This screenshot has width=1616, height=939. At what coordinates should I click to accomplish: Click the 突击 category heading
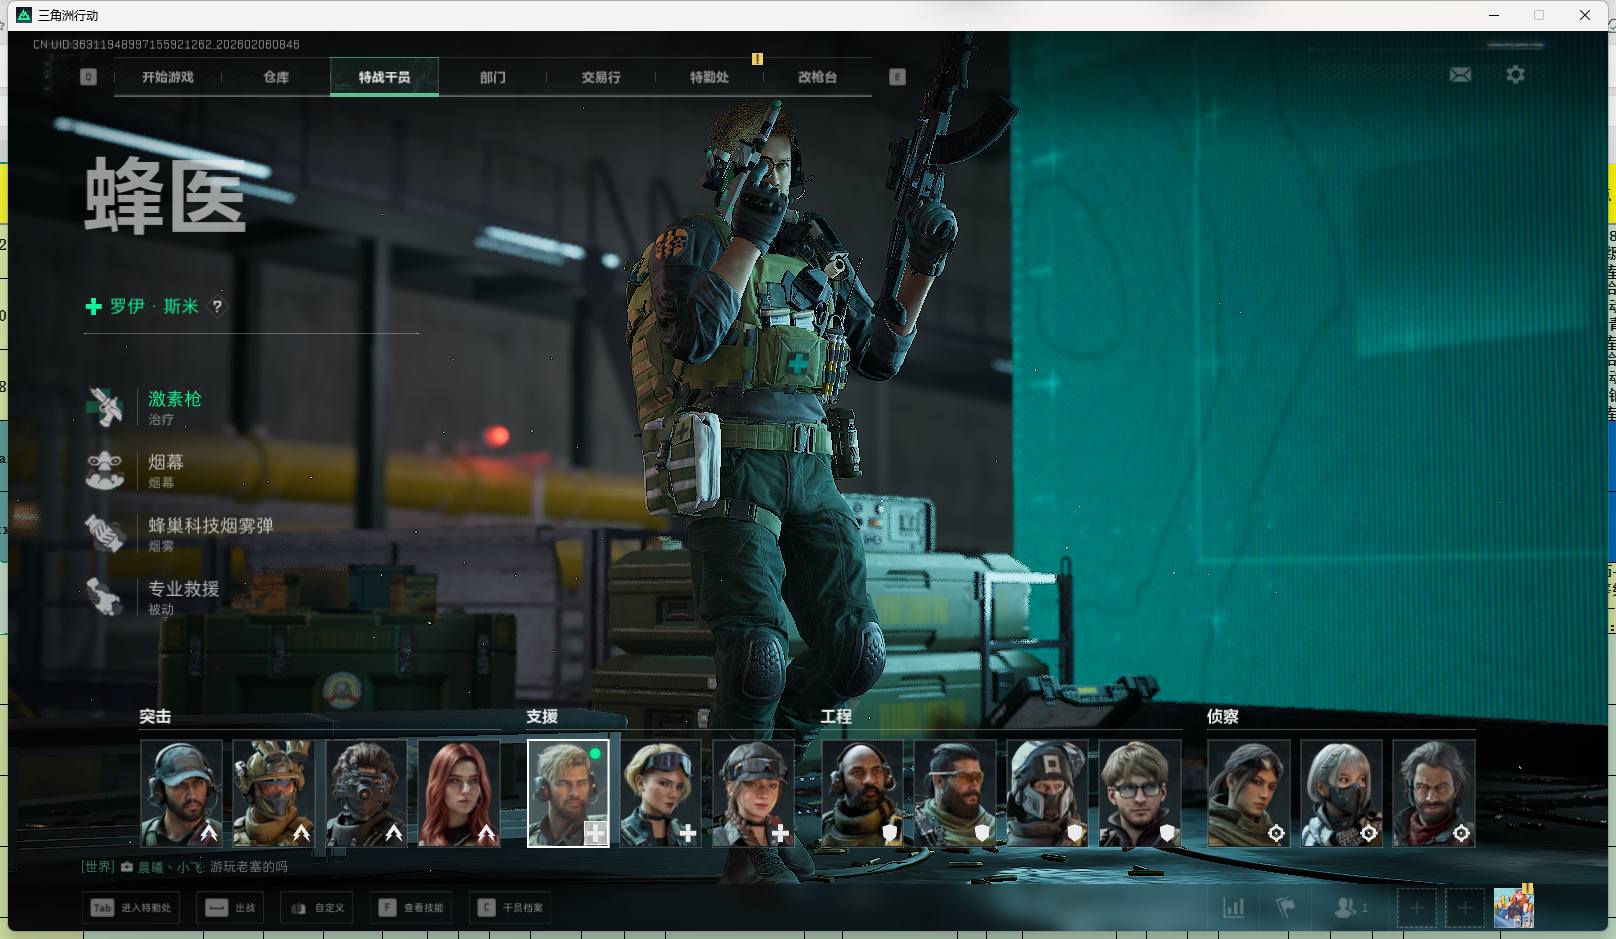(155, 717)
